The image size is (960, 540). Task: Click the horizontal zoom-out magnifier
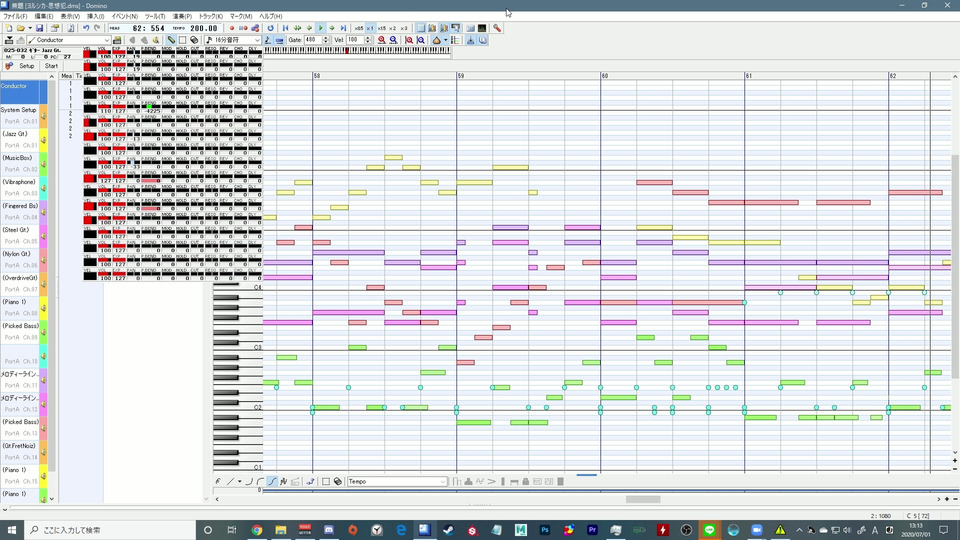coord(394,40)
